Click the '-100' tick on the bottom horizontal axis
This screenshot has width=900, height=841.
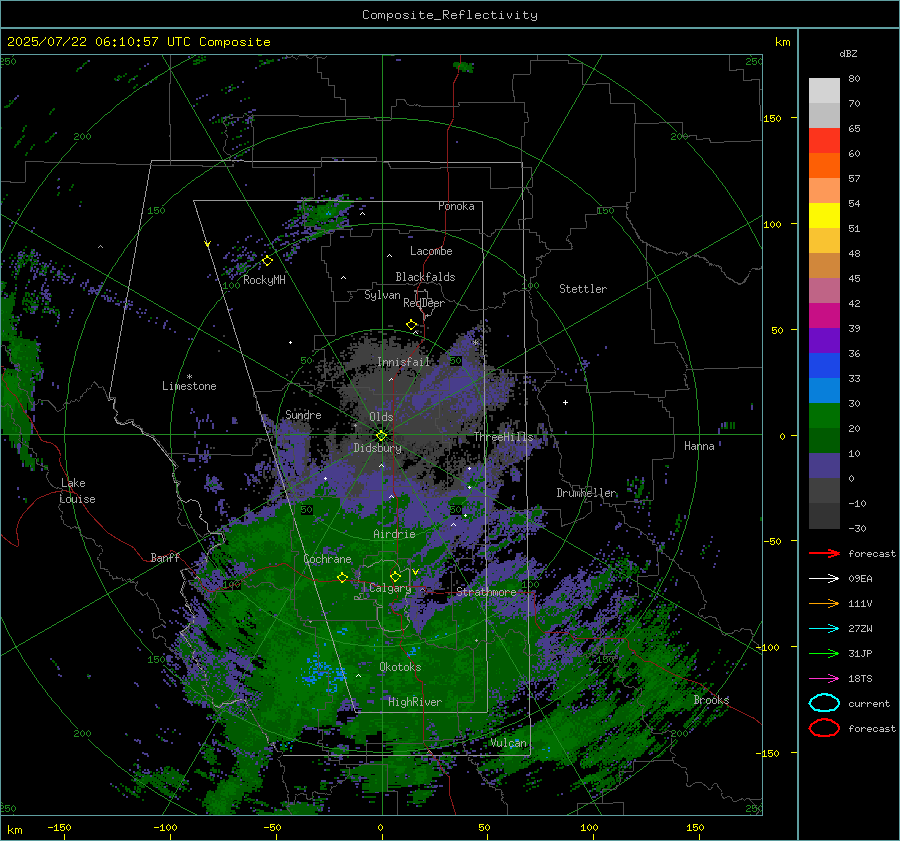(165, 827)
